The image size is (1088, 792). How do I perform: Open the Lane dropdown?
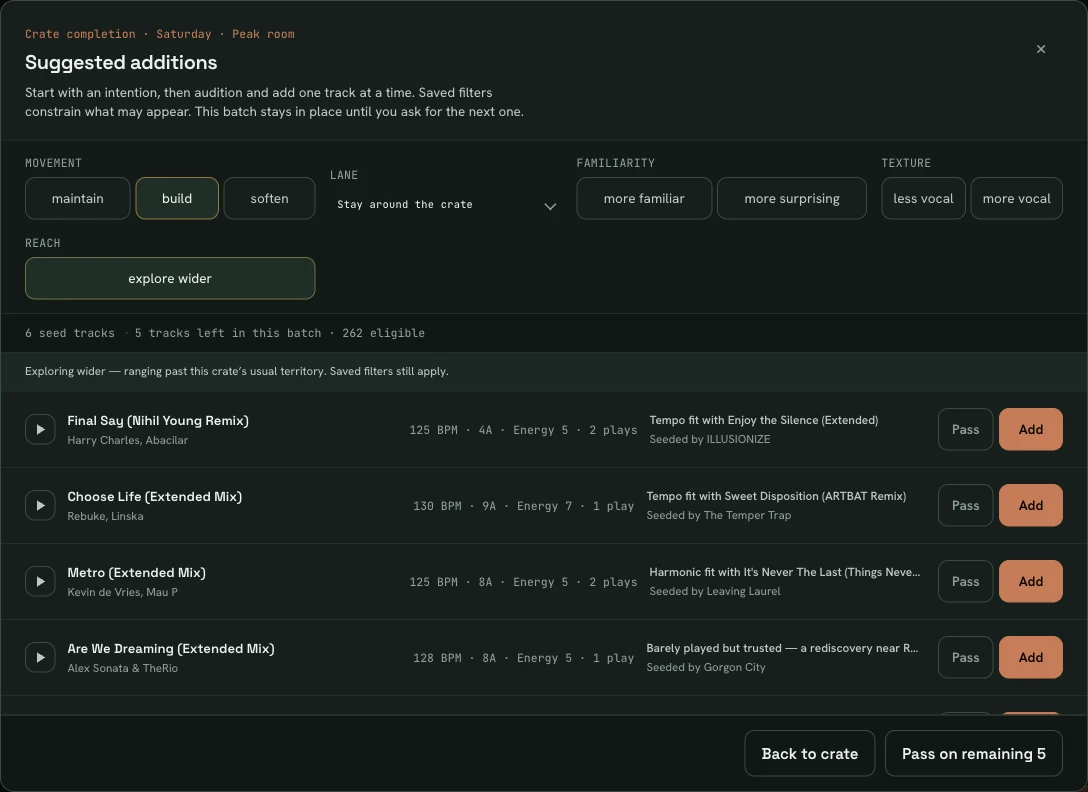pos(446,205)
